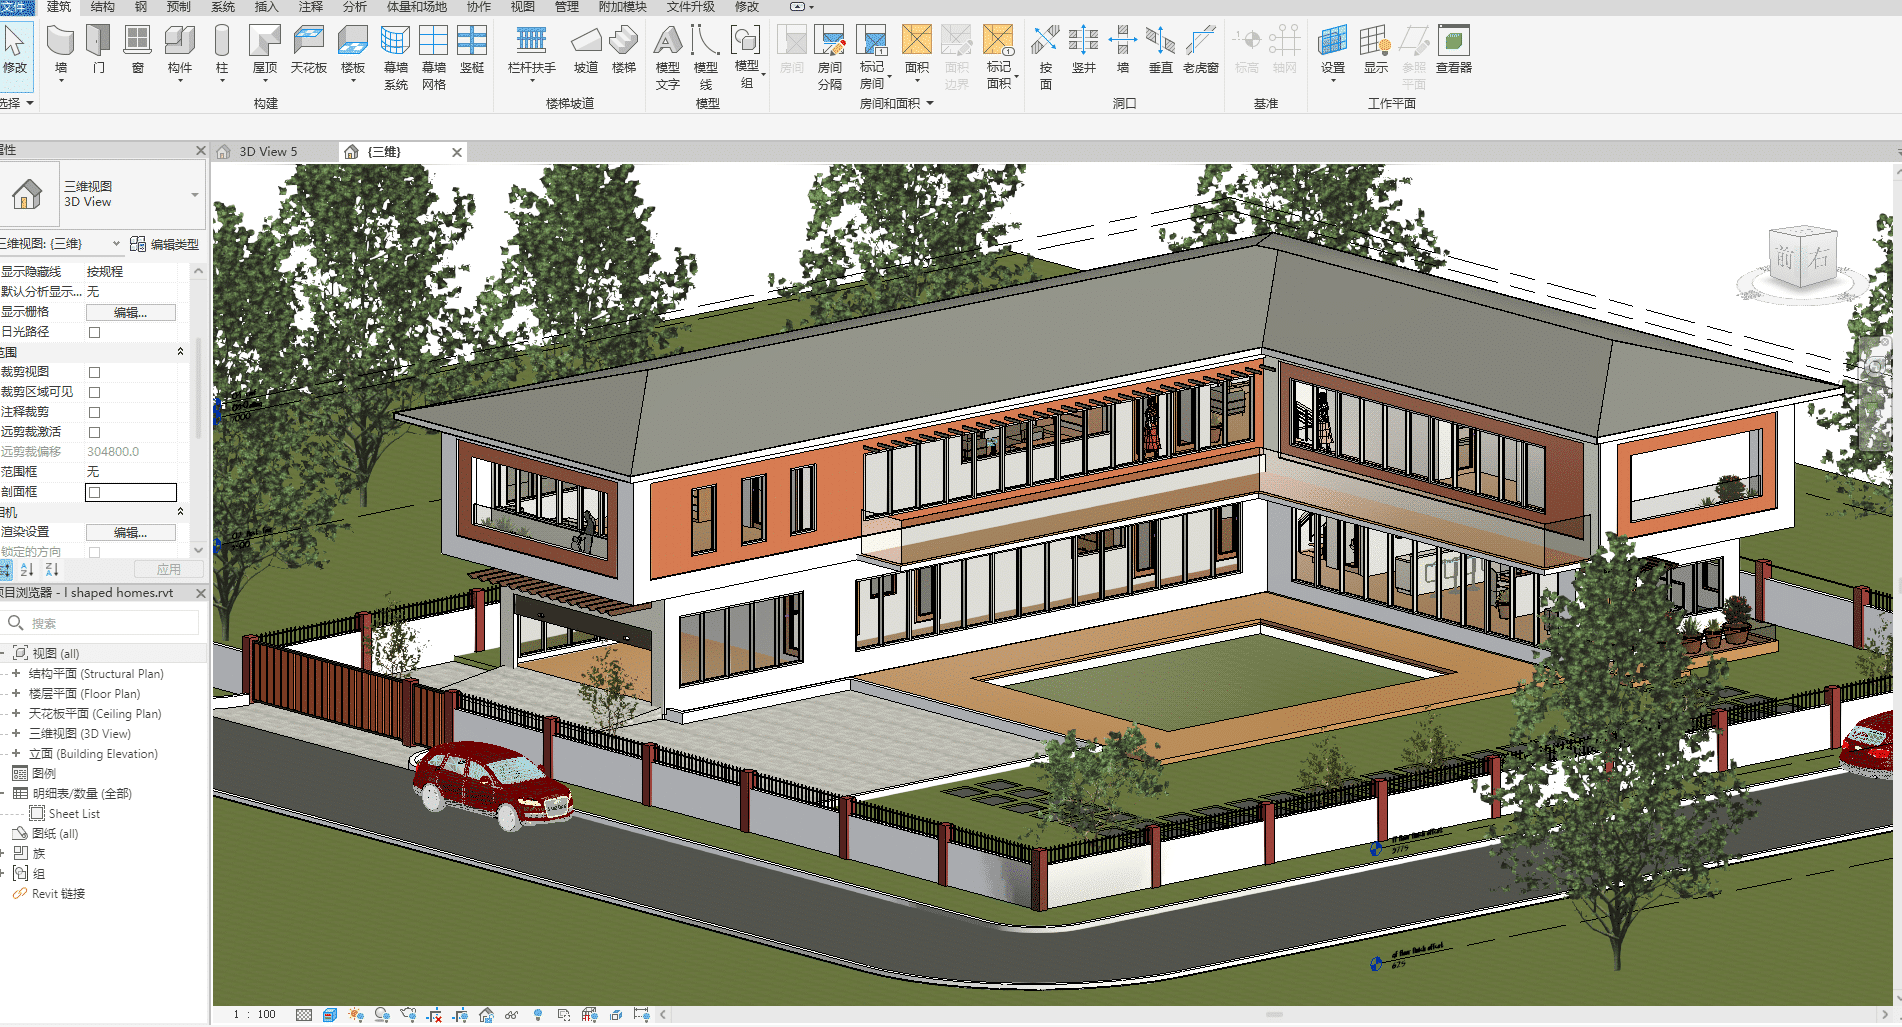This screenshot has height=1027, width=1902.
Task: Enable the Crop View (裁剪视图) checkbox
Action: [95, 372]
